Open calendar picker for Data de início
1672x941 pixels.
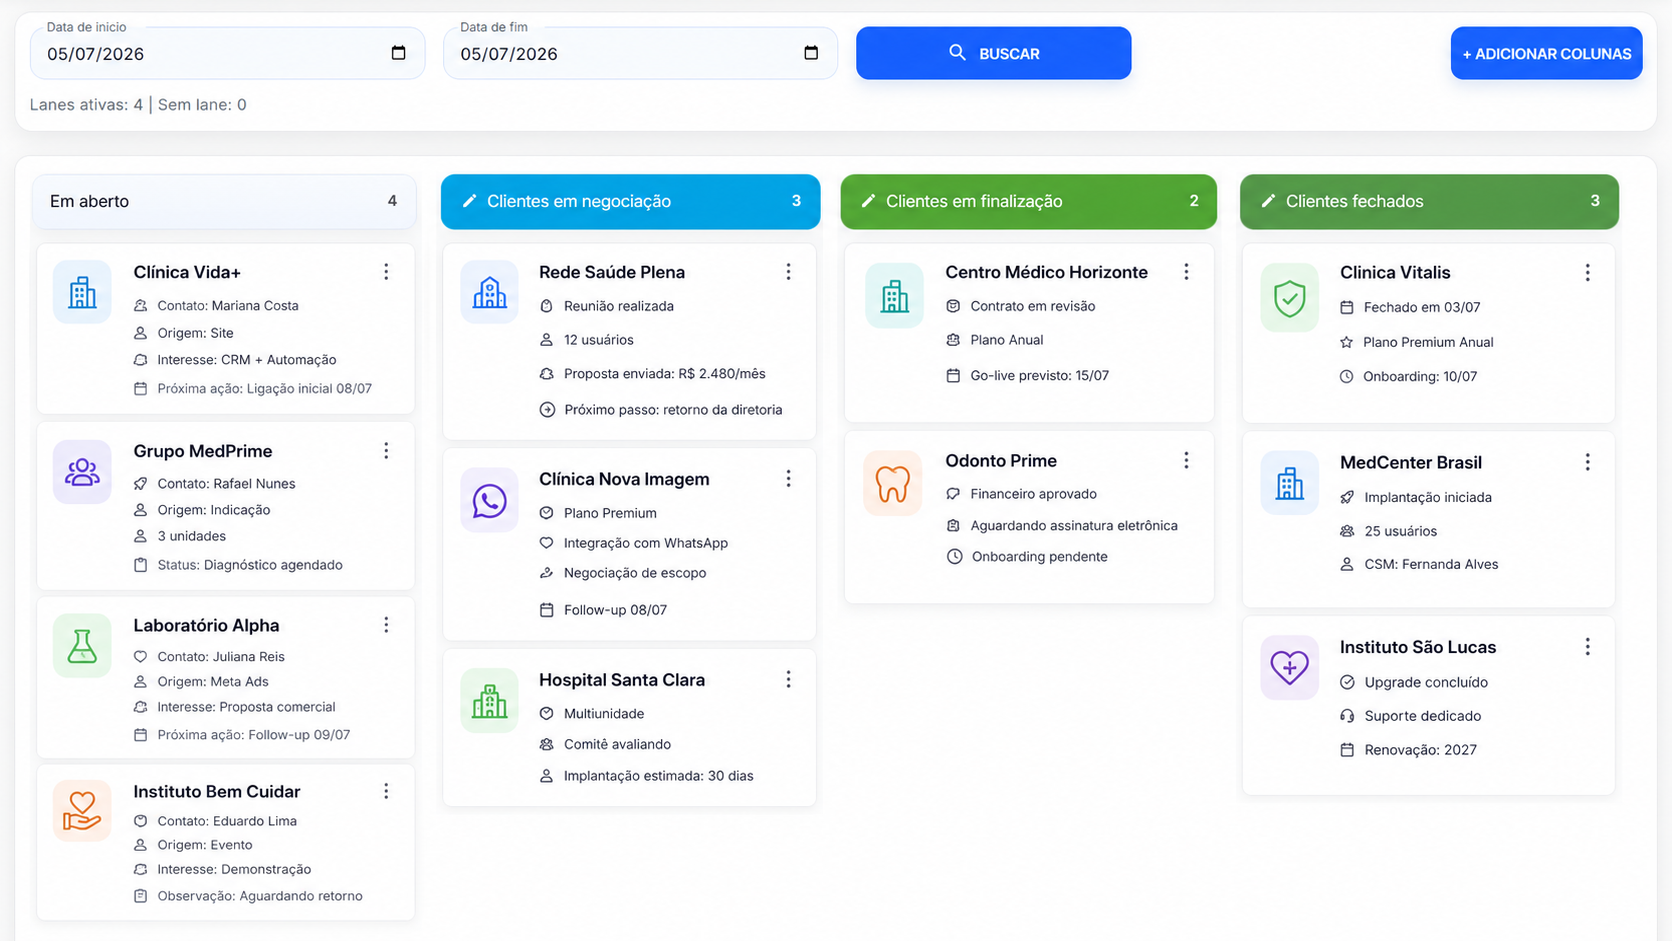point(398,53)
